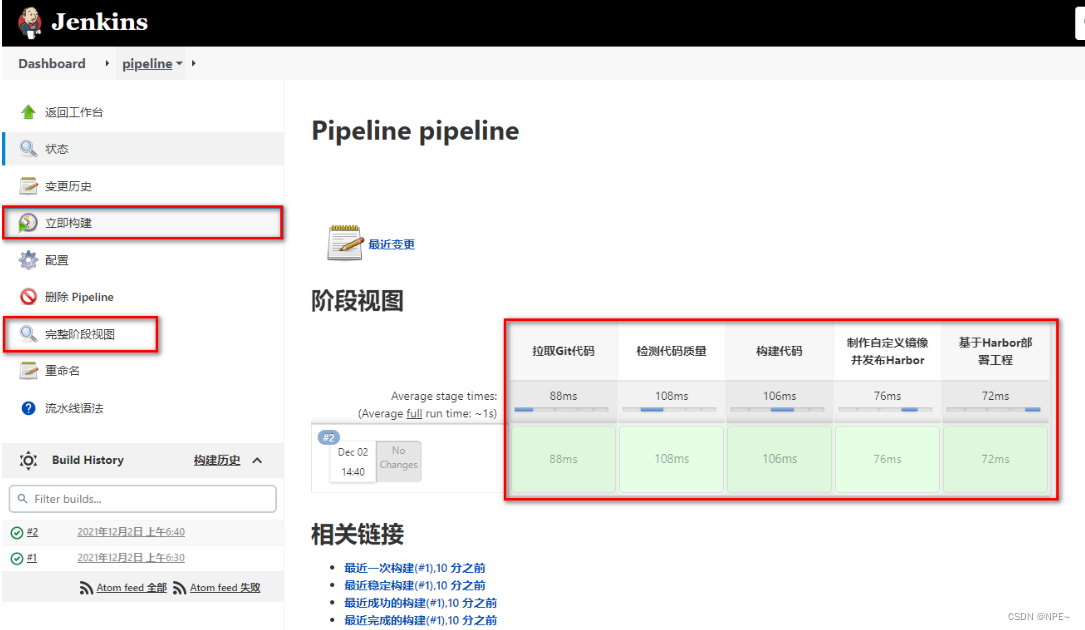Click the 2021年12月2日 上午6:40 build date link
Viewport: 1085px width, 630px height.
click(131, 532)
